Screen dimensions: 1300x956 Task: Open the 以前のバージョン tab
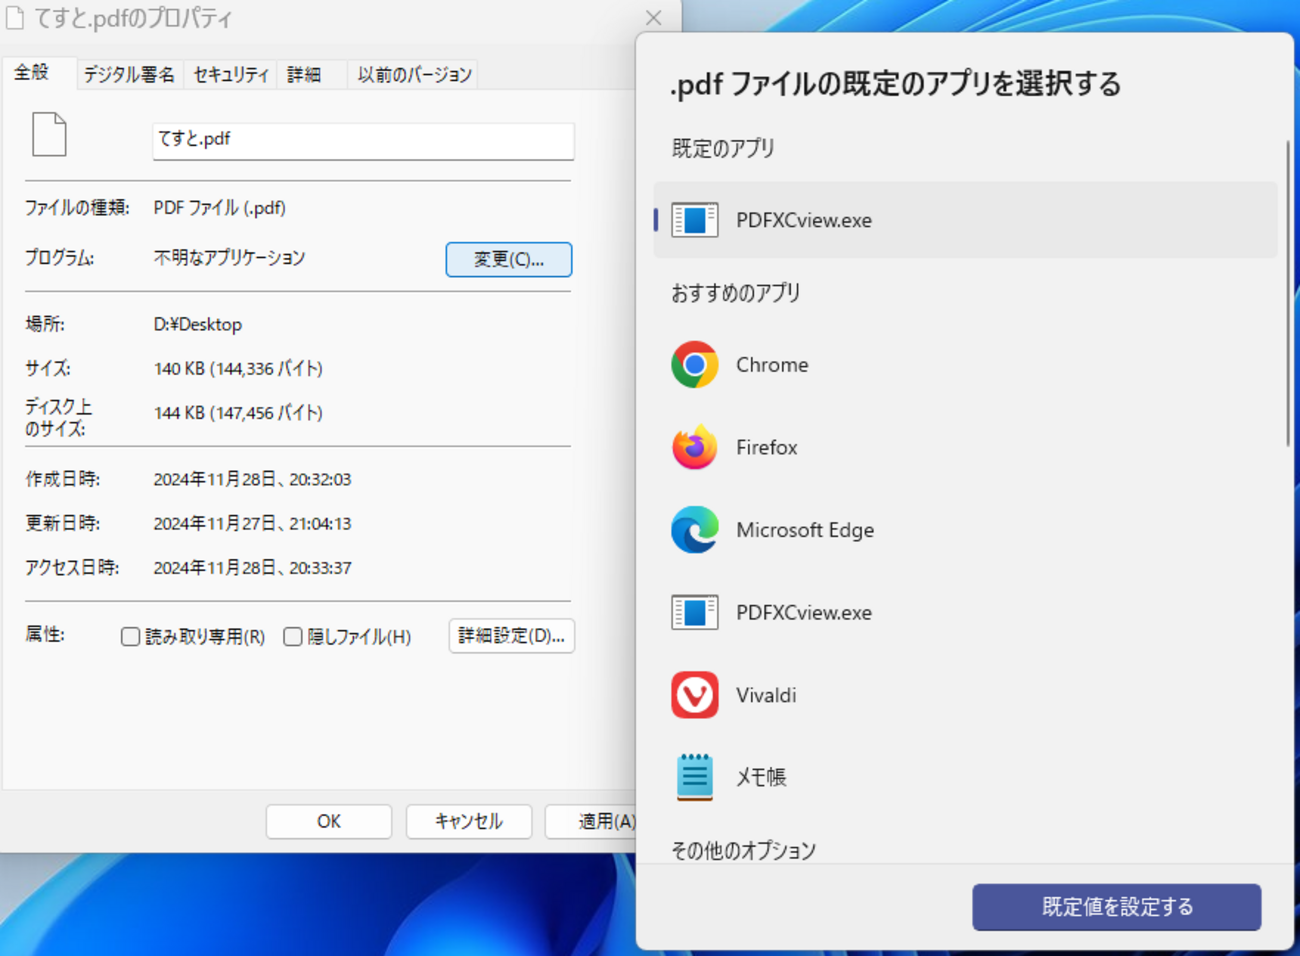coord(415,74)
